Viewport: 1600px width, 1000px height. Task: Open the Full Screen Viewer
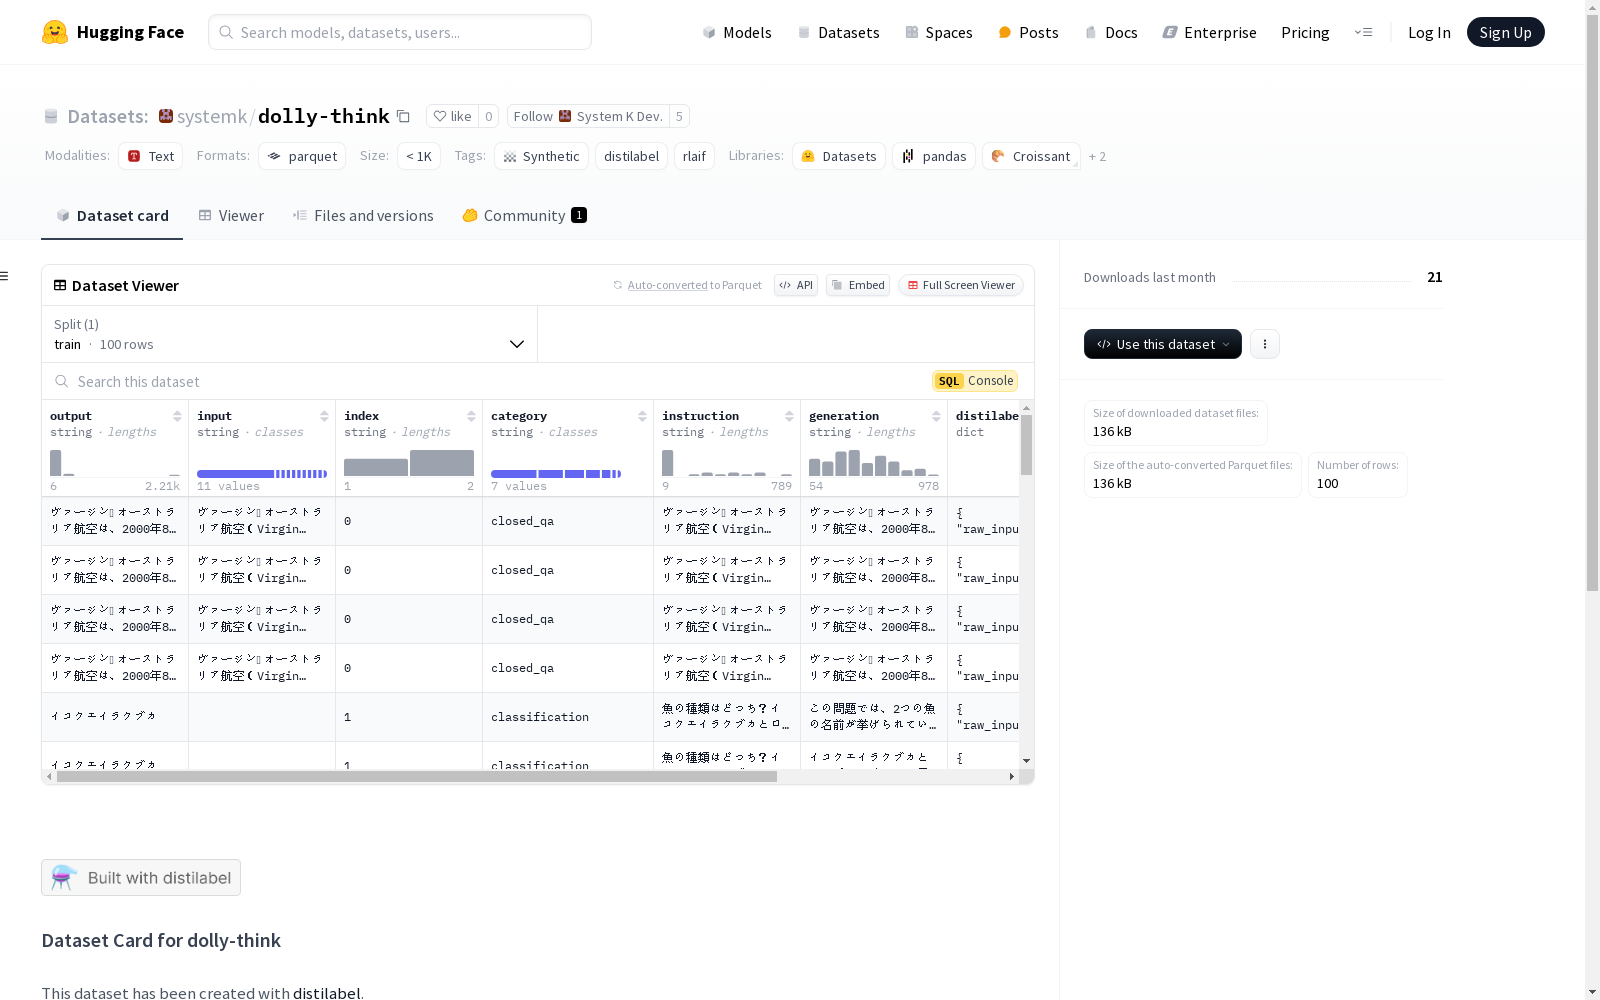(x=961, y=285)
